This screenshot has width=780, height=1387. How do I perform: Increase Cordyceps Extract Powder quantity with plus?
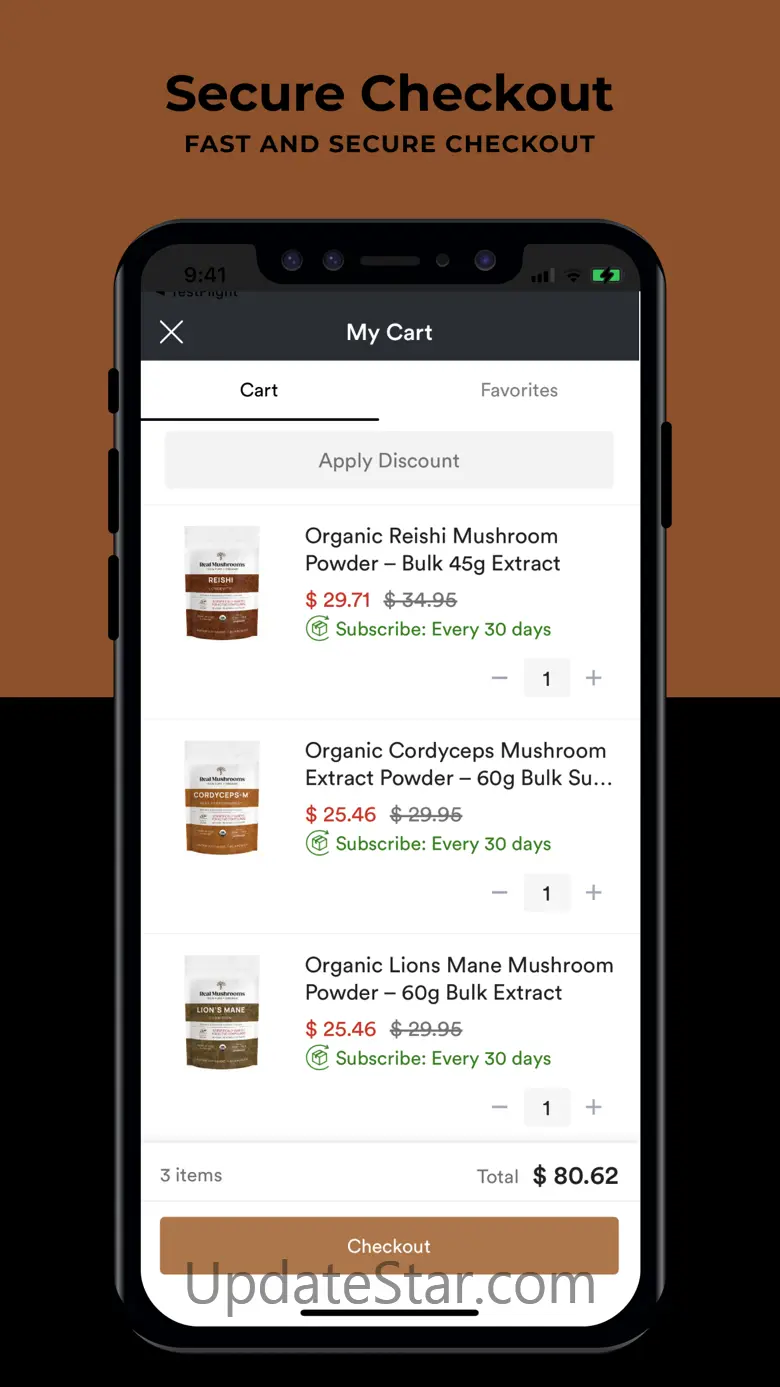[x=594, y=893]
